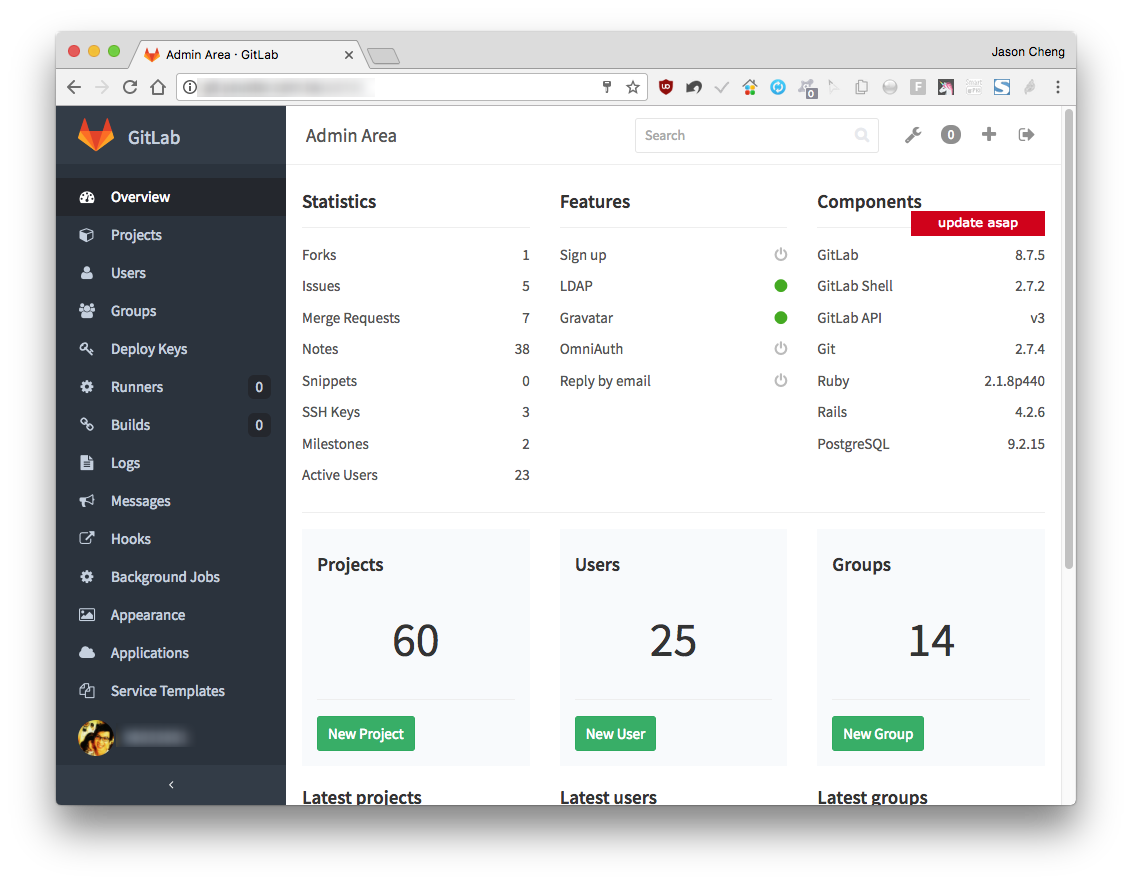Collapse the sidebar with the chevron
This screenshot has width=1132, height=885.
tap(171, 785)
